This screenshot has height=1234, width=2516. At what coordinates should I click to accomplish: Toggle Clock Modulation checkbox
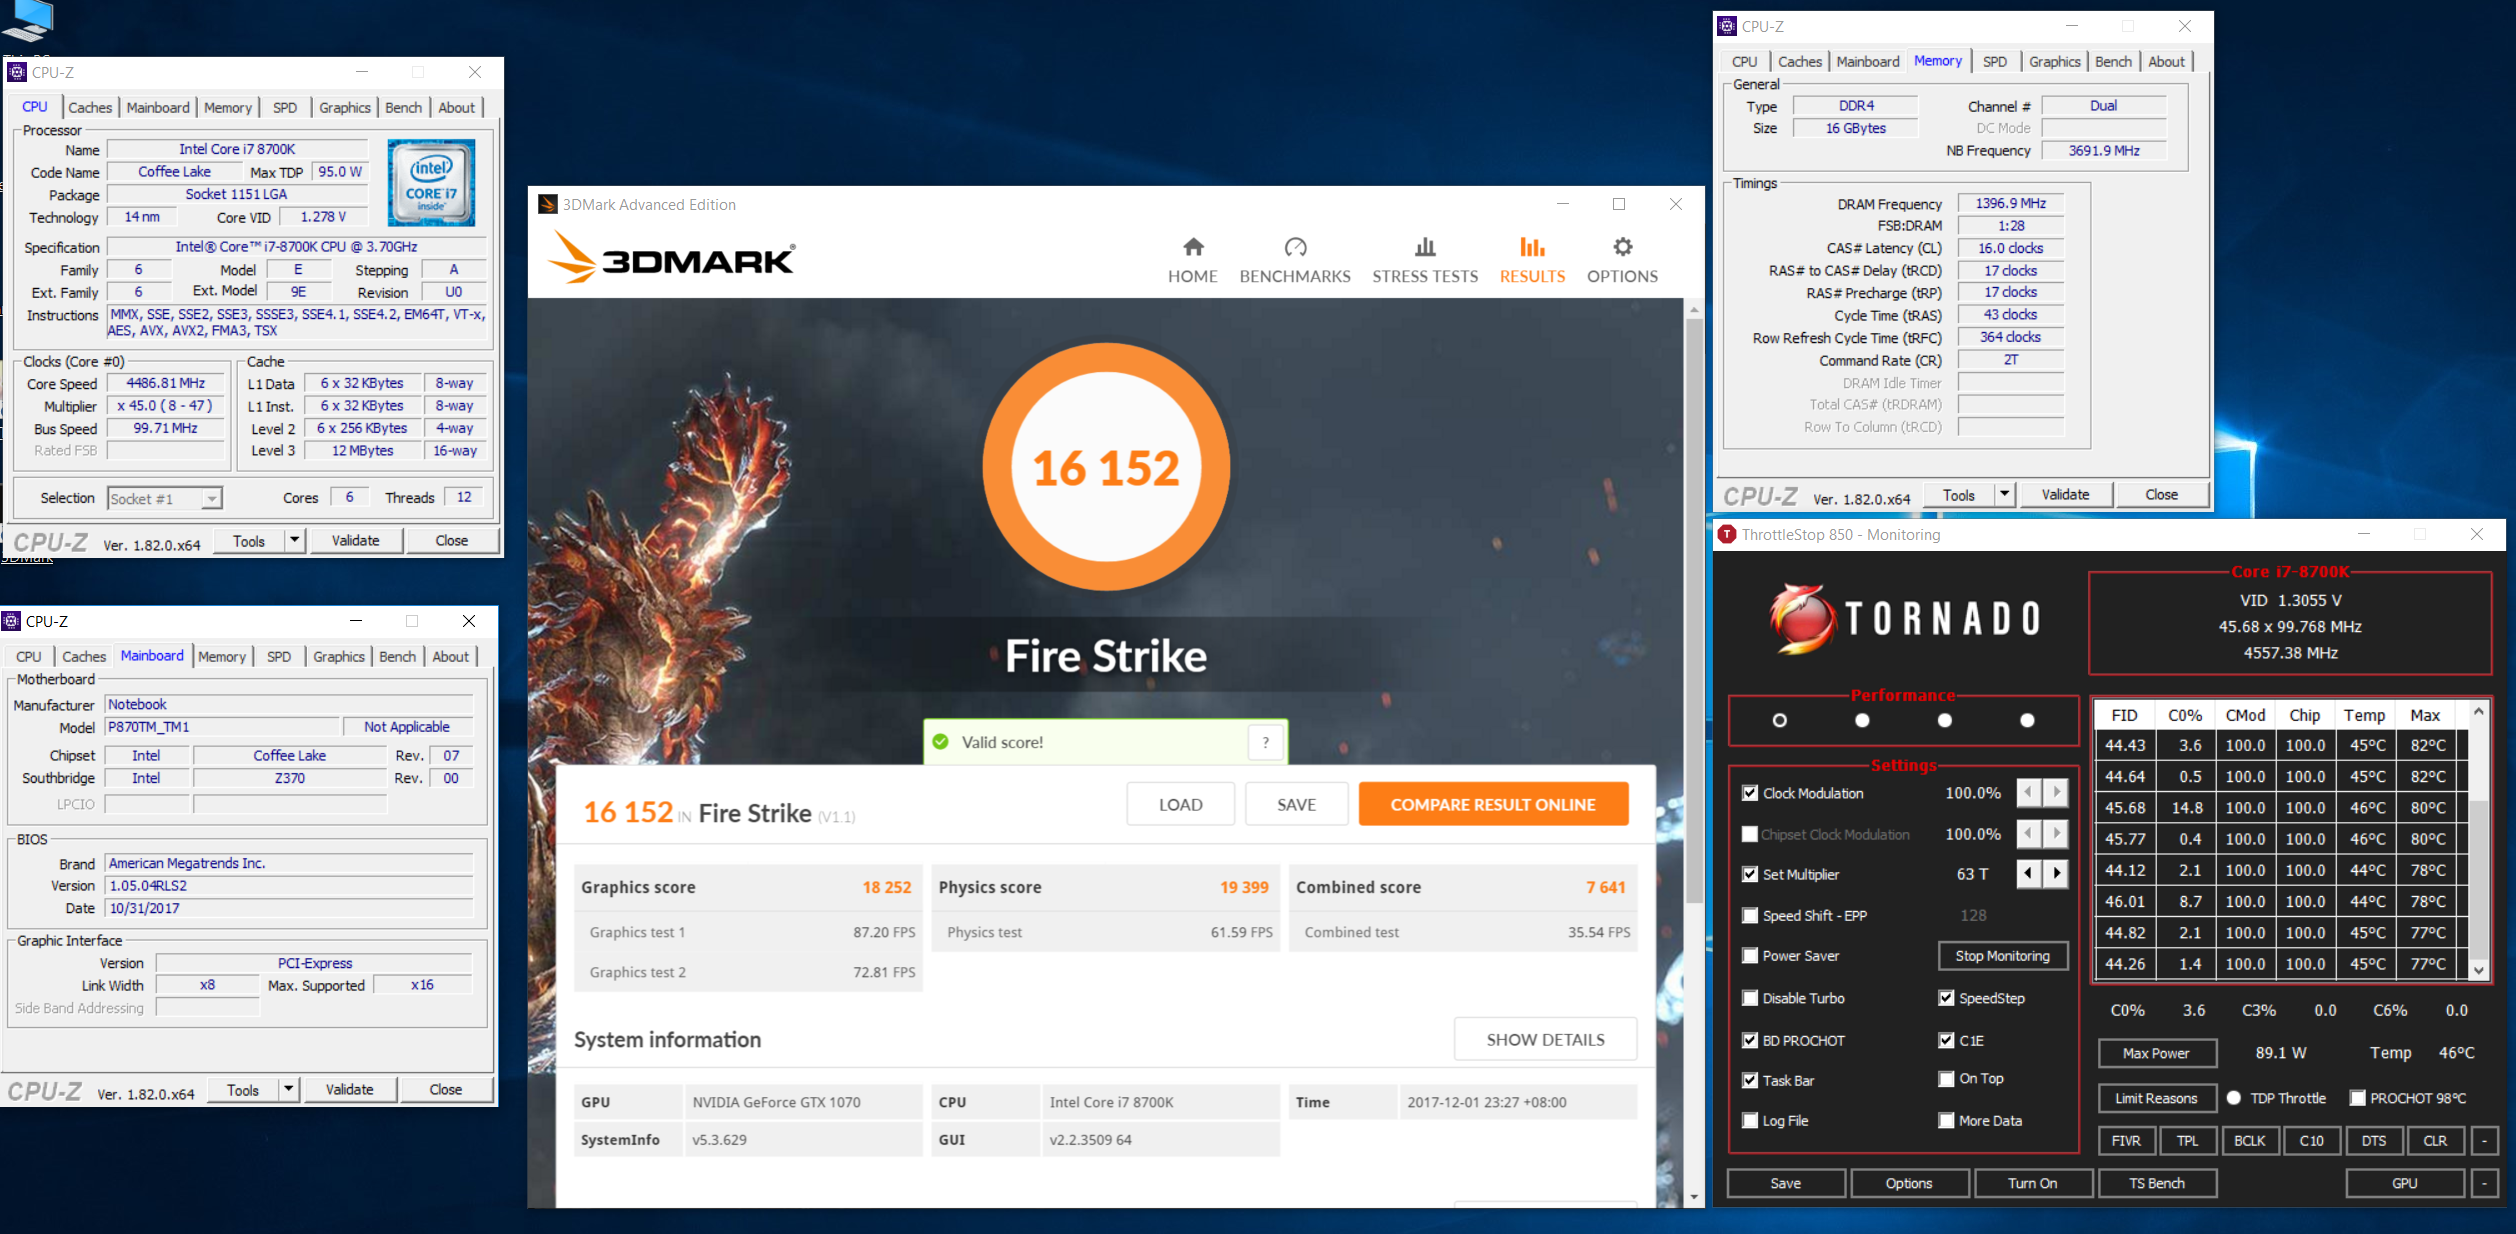(x=1749, y=793)
